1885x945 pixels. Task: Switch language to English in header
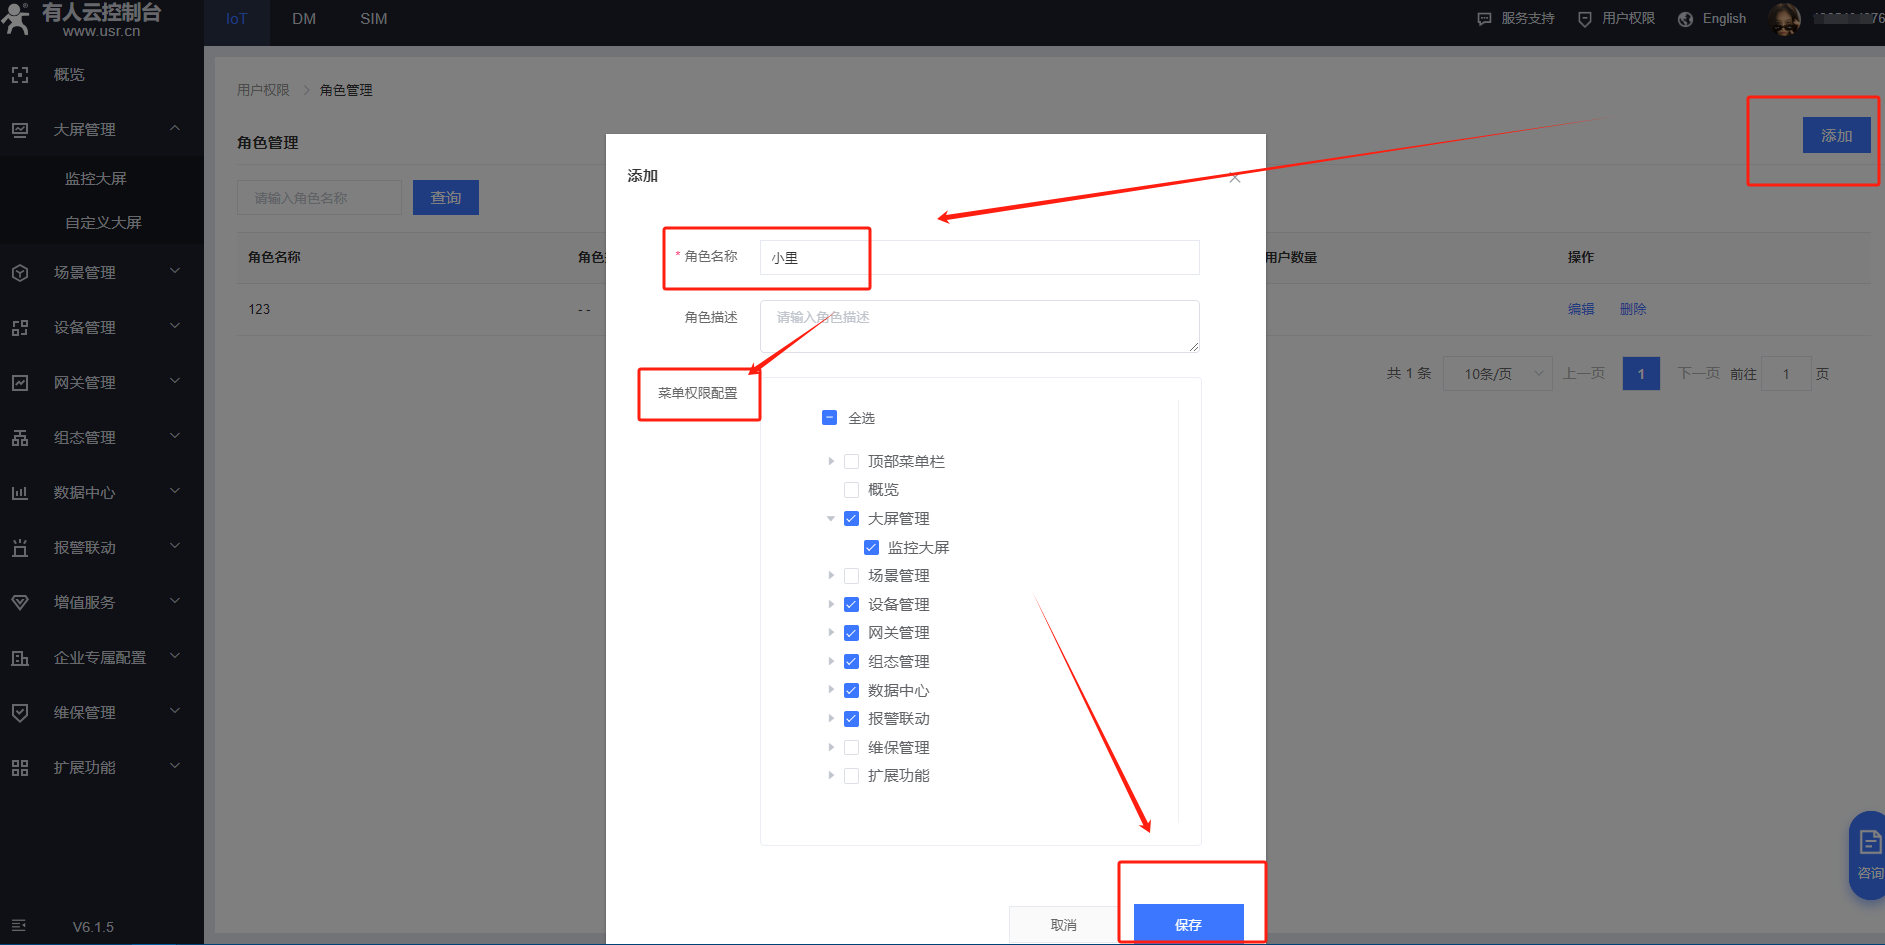point(1723,19)
